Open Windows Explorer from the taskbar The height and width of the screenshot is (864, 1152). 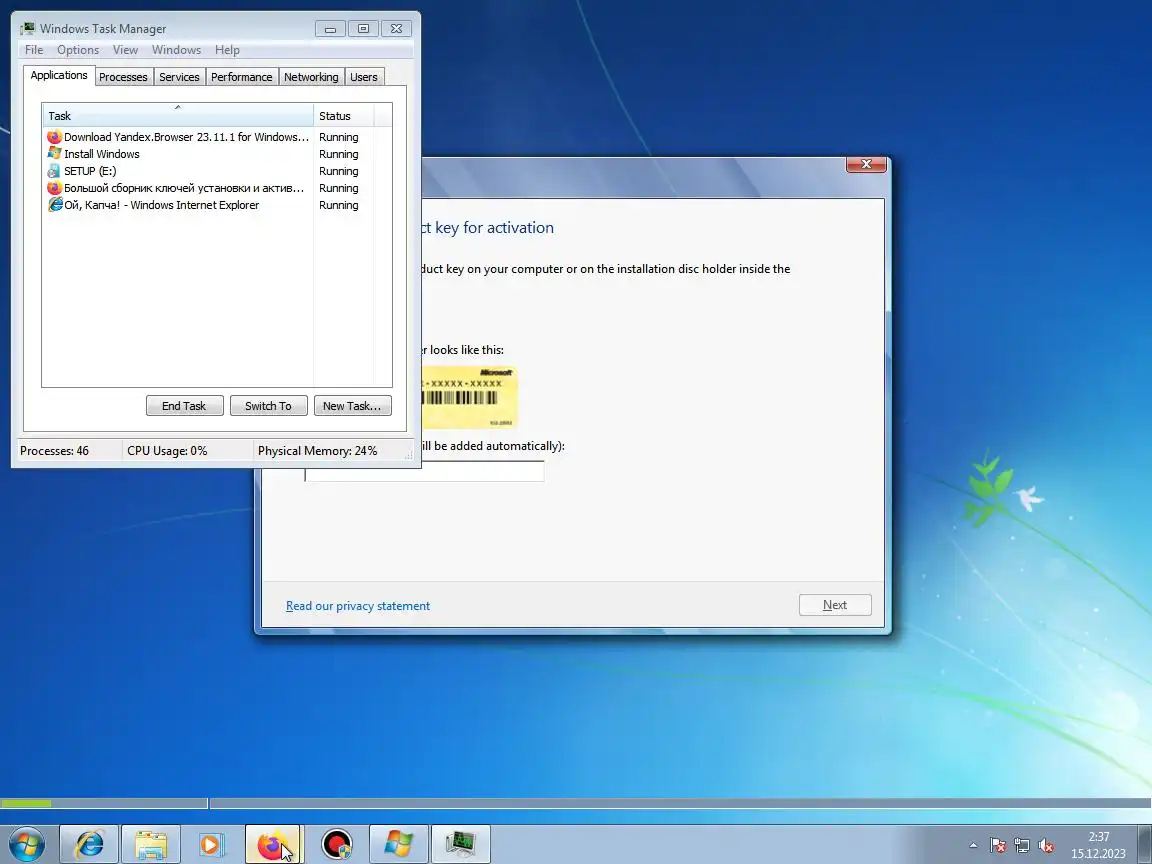click(151, 844)
